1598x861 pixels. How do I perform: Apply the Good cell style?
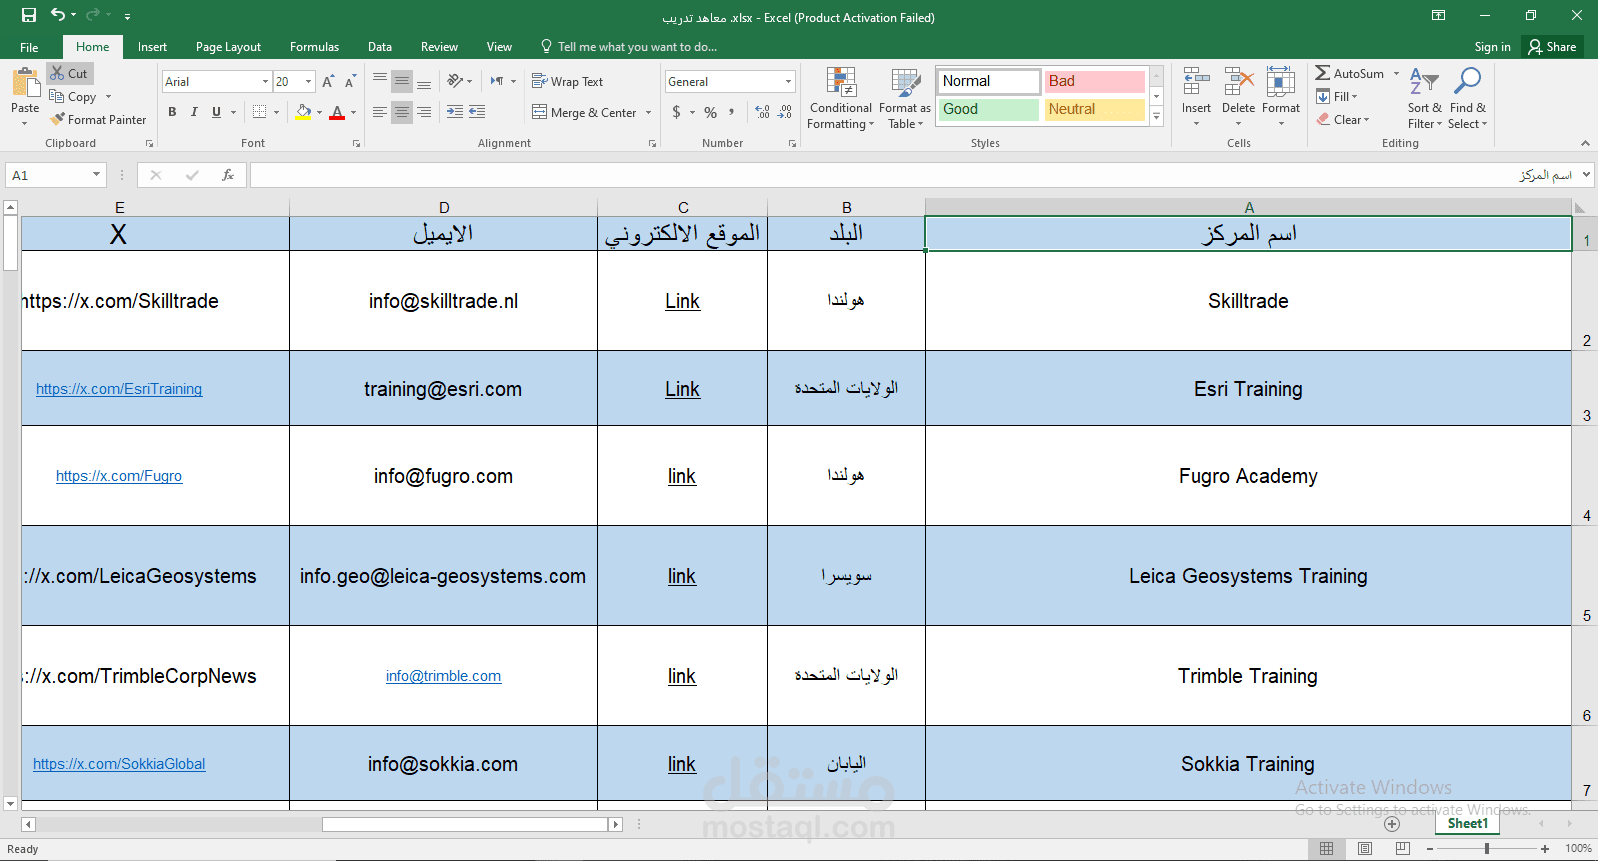[x=988, y=109]
